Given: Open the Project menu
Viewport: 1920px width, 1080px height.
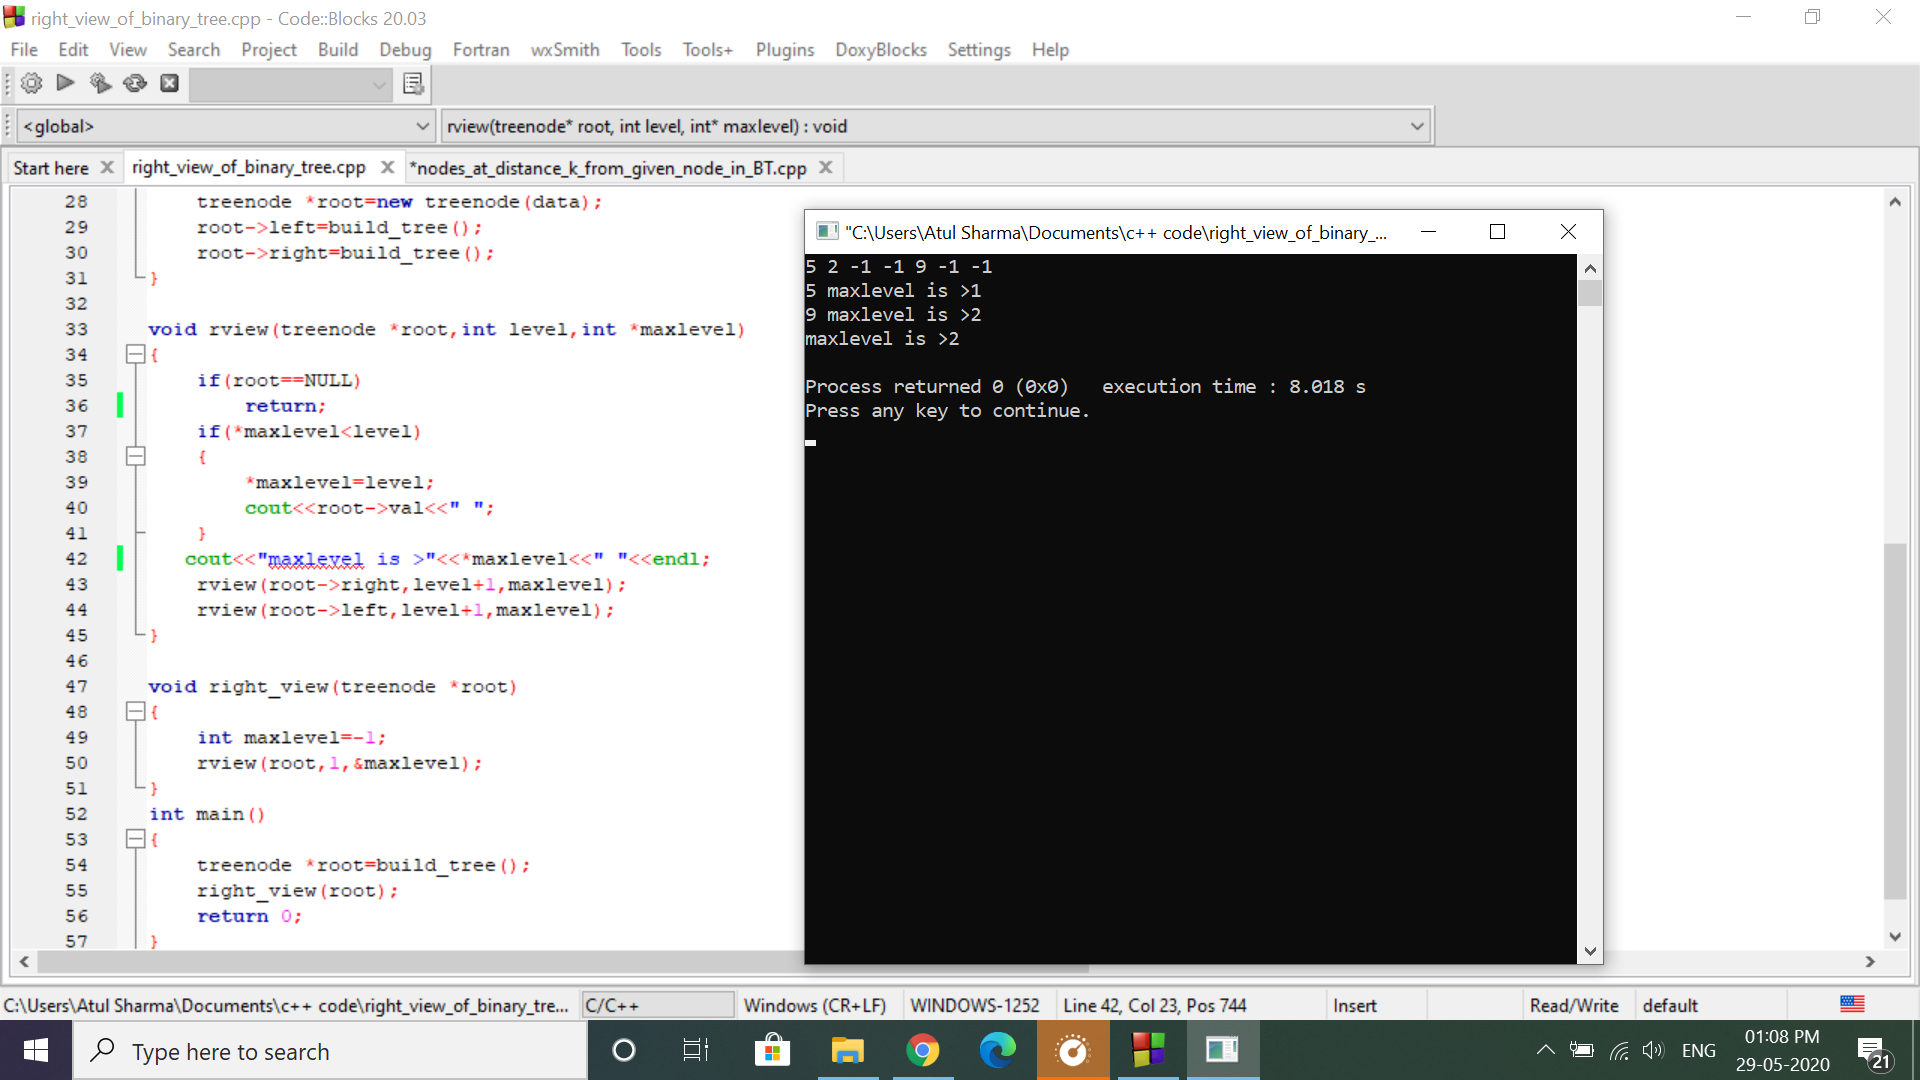Looking at the screenshot, I should pyautogui.click(x=269, y=49).
